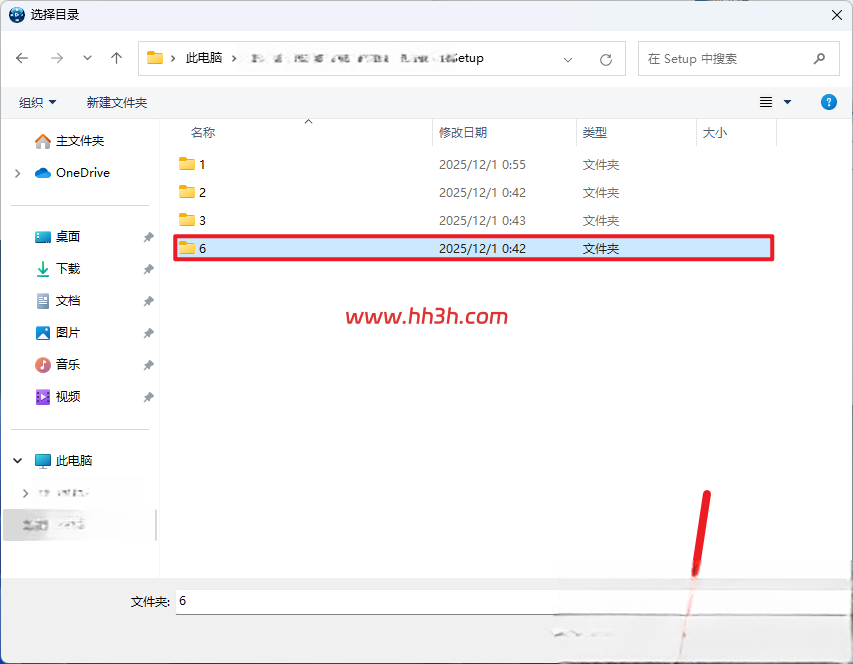Open the view options dropdown arrow
This screenshot has height=664, width=853.
pos(787,102)
